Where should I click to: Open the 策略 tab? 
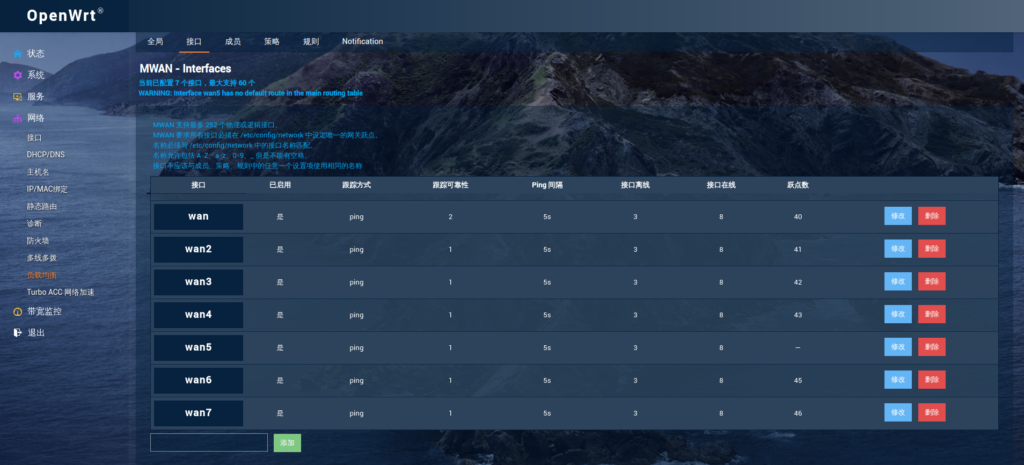click(272, 42)
